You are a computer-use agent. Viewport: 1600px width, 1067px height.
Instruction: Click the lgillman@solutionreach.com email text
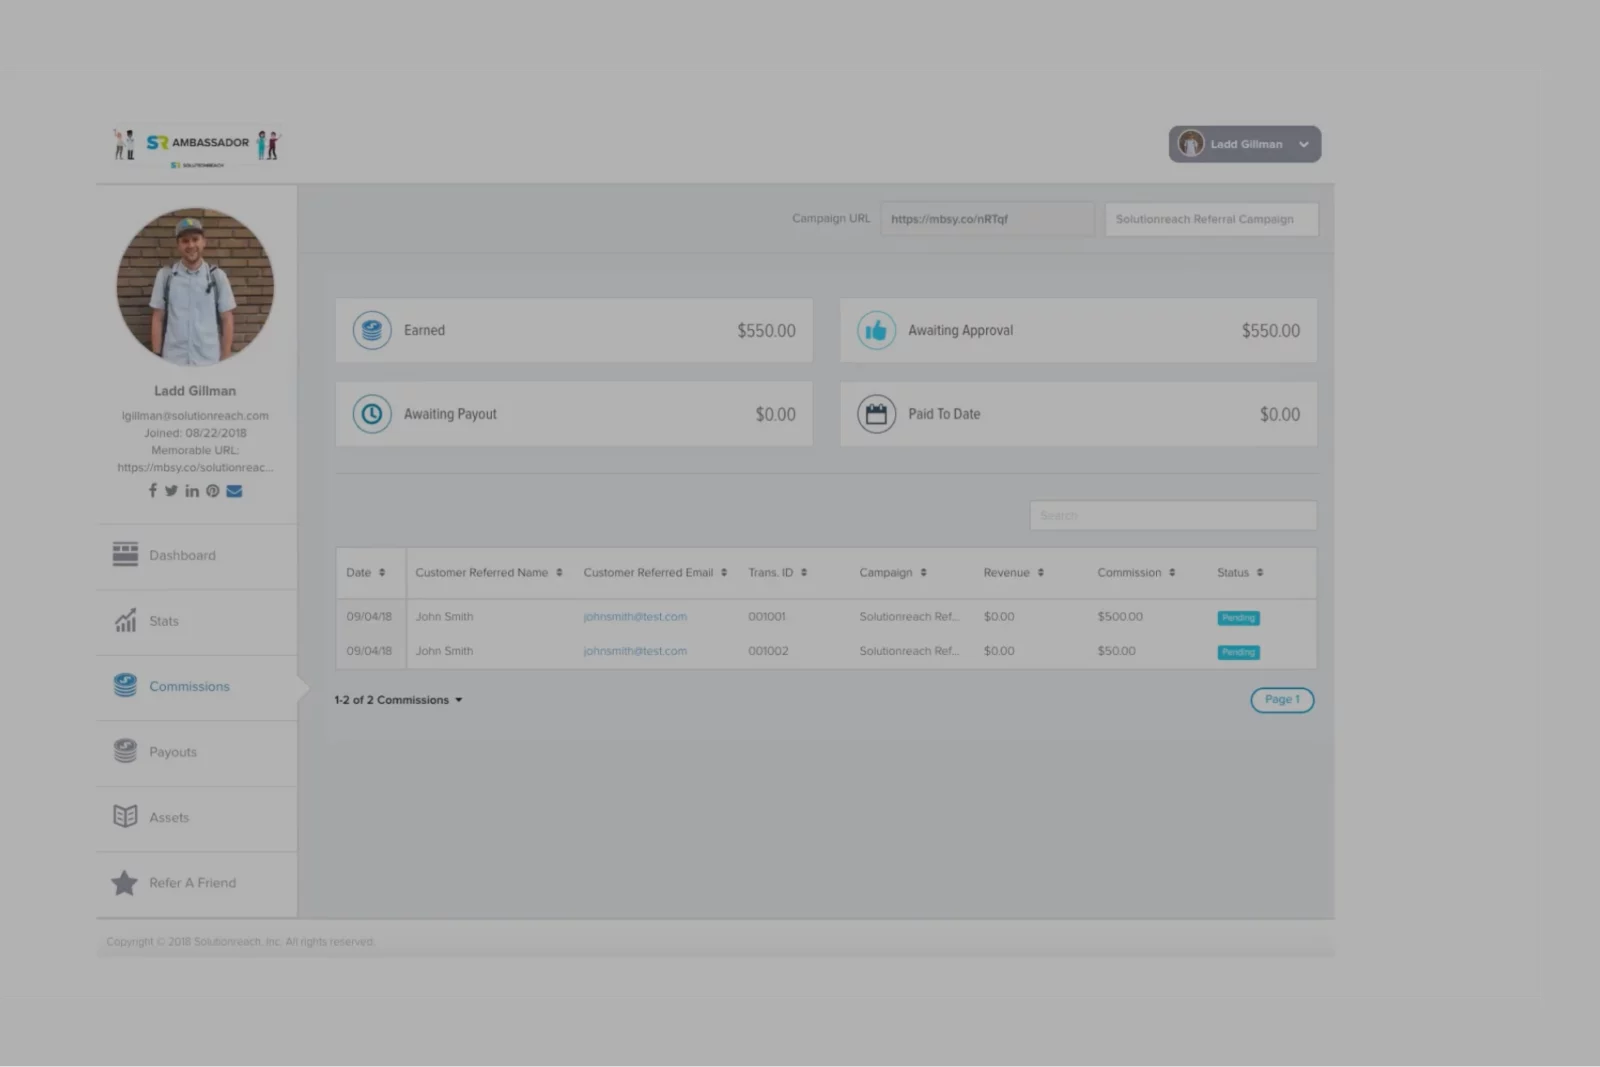(195, 416)
